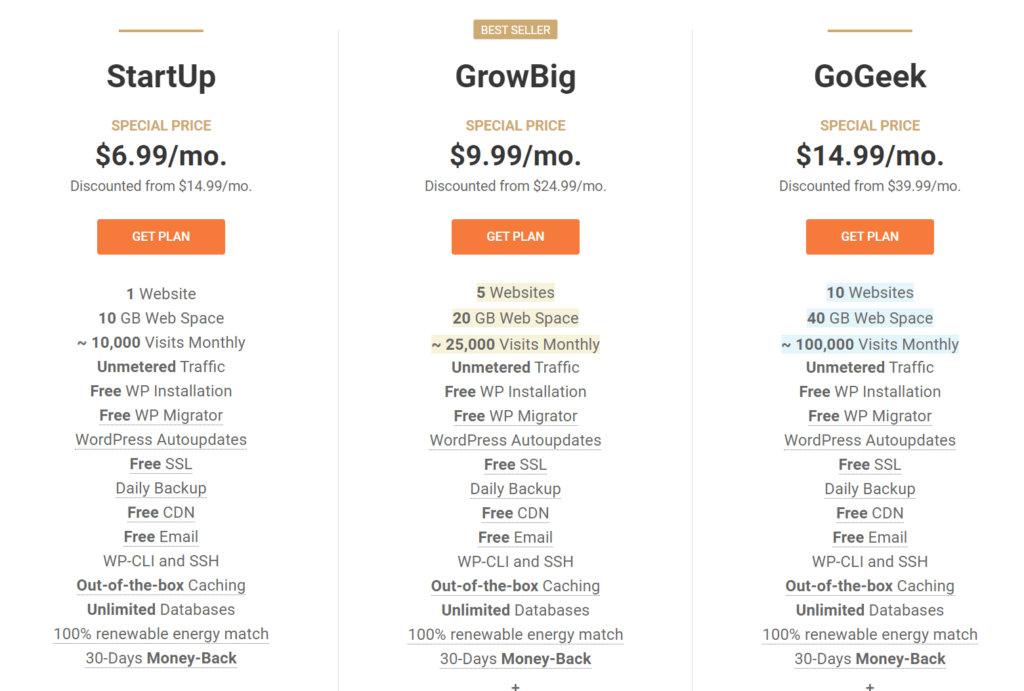Click WordPress Autoupdates in the GrowBig plan
The height and width of the screenshot is (691, 1024).
515,440
